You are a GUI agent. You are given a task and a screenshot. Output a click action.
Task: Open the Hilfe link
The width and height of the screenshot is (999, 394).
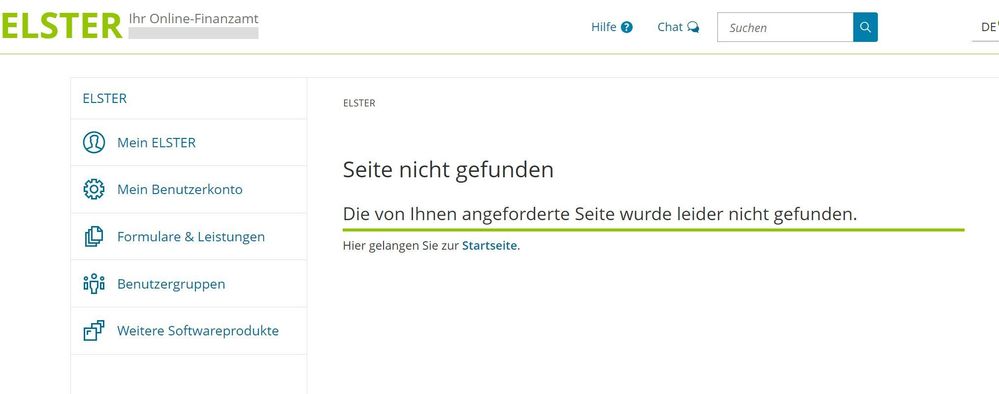pos(612,27)
